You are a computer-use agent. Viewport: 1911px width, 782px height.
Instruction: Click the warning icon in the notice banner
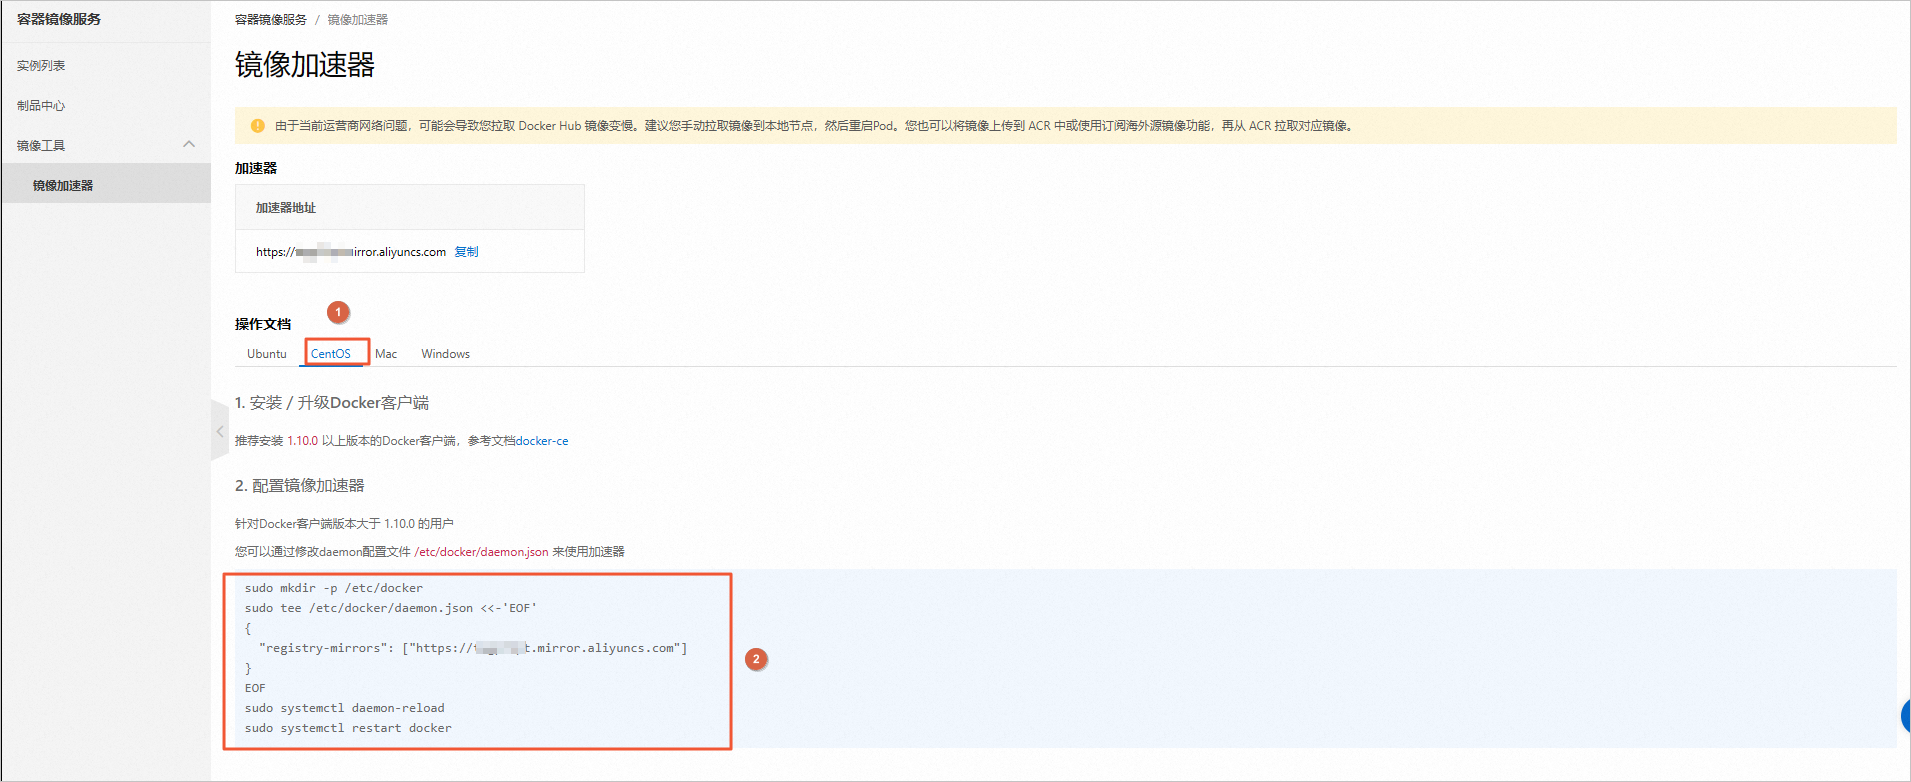[257, 126]
